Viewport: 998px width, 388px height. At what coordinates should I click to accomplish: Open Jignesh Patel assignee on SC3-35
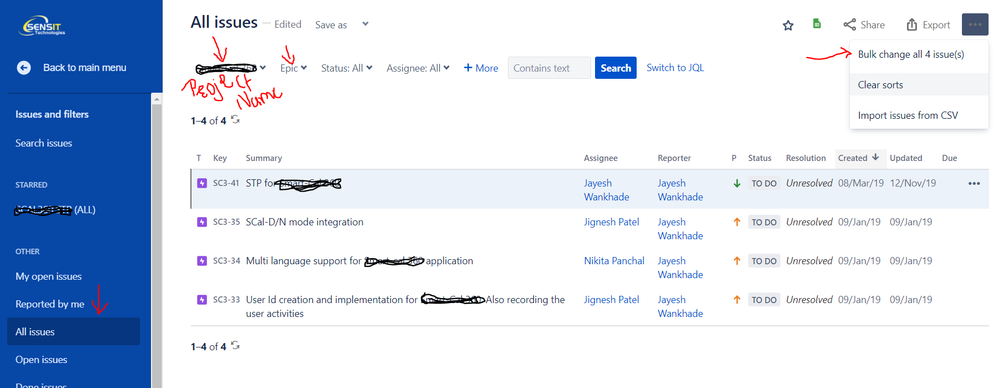tap(612, 222)
